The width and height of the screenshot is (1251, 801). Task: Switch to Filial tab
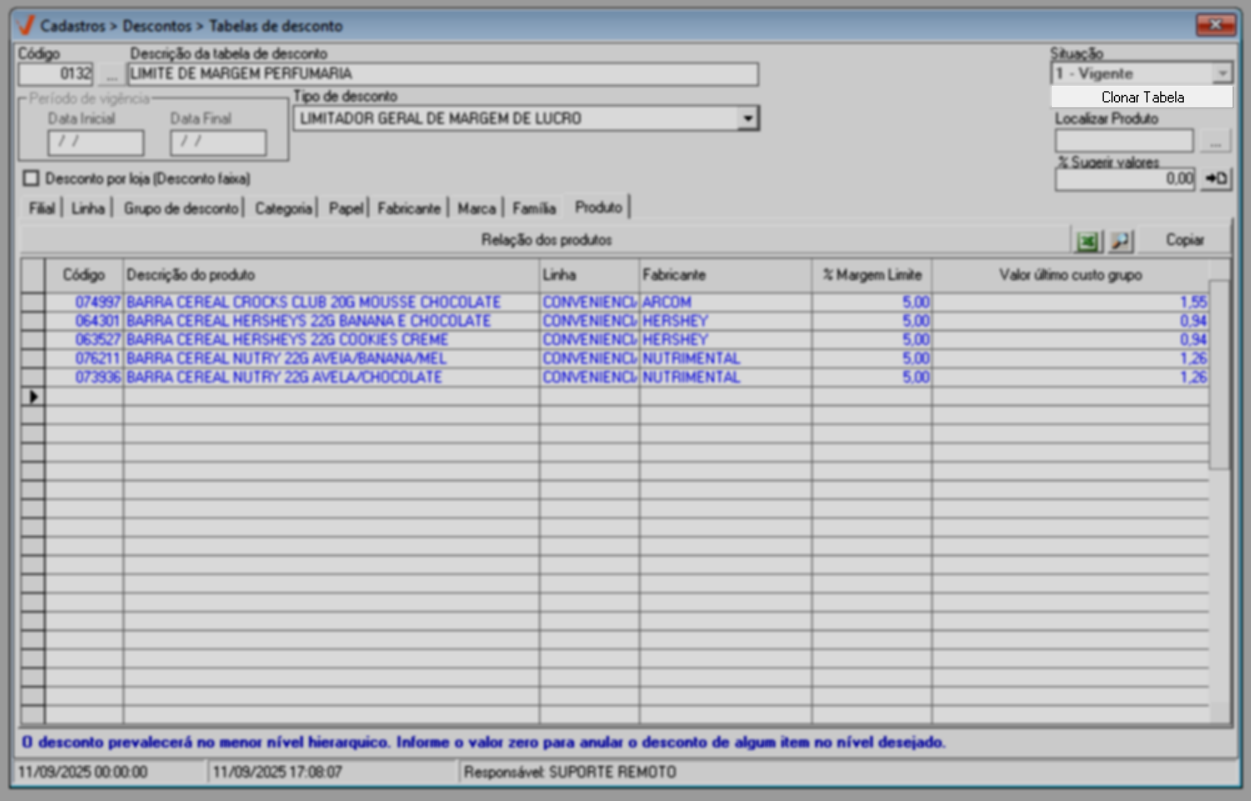[41, 208]
